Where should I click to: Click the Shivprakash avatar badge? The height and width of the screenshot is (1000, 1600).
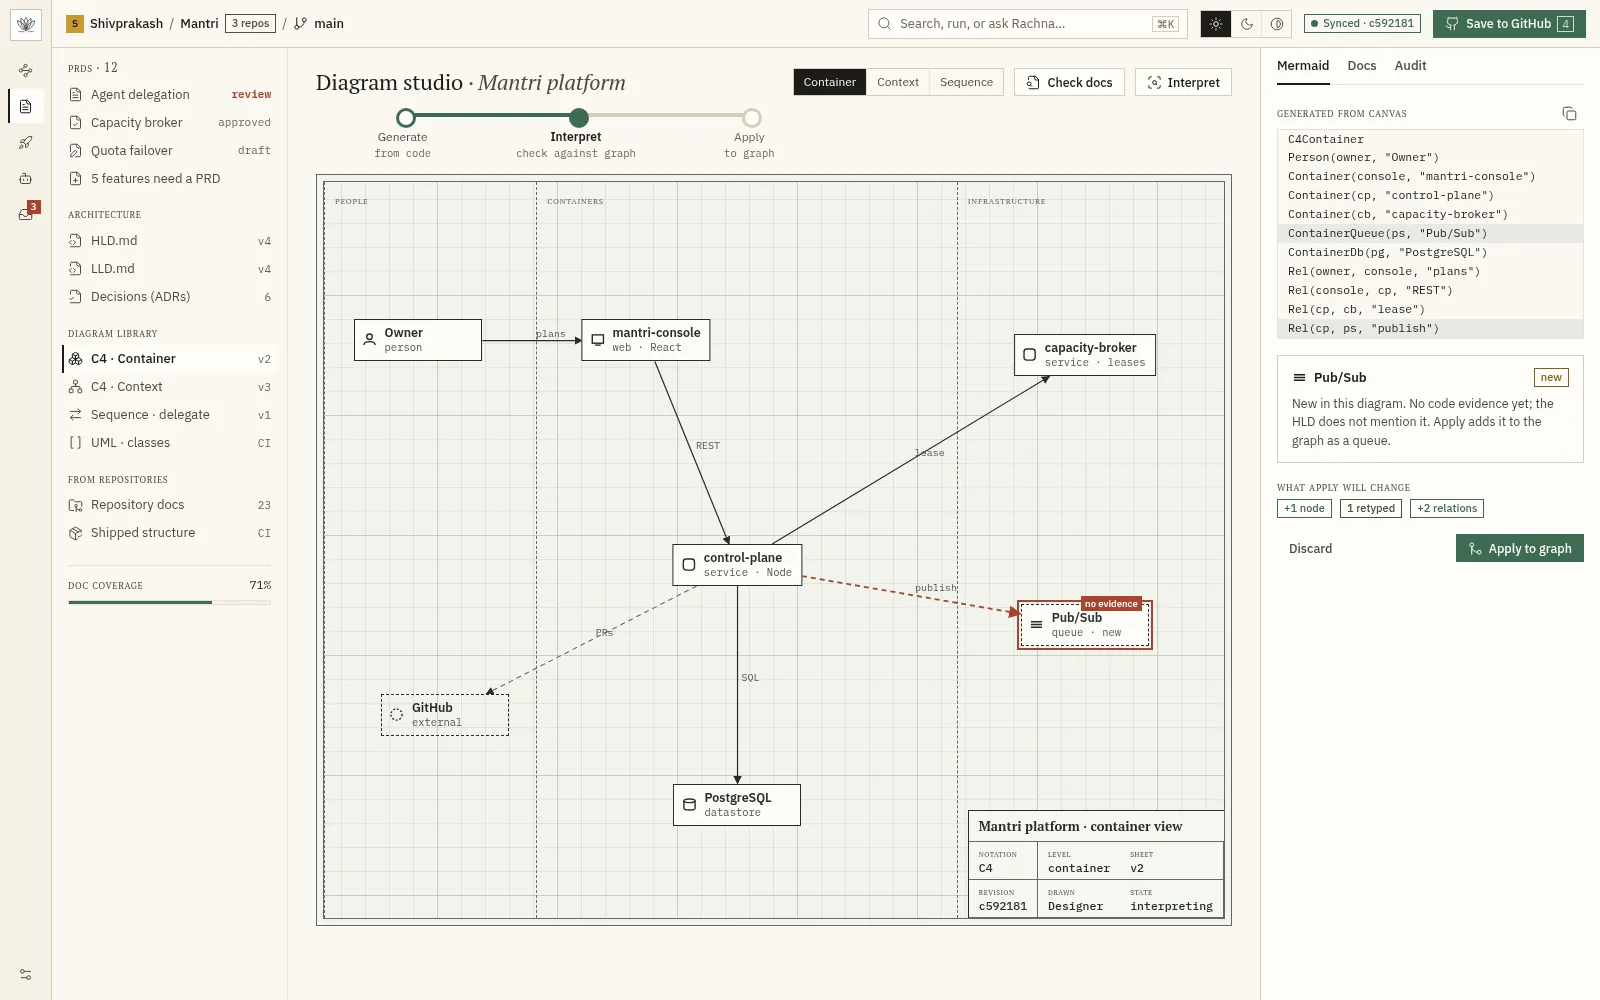click(75, 24)
